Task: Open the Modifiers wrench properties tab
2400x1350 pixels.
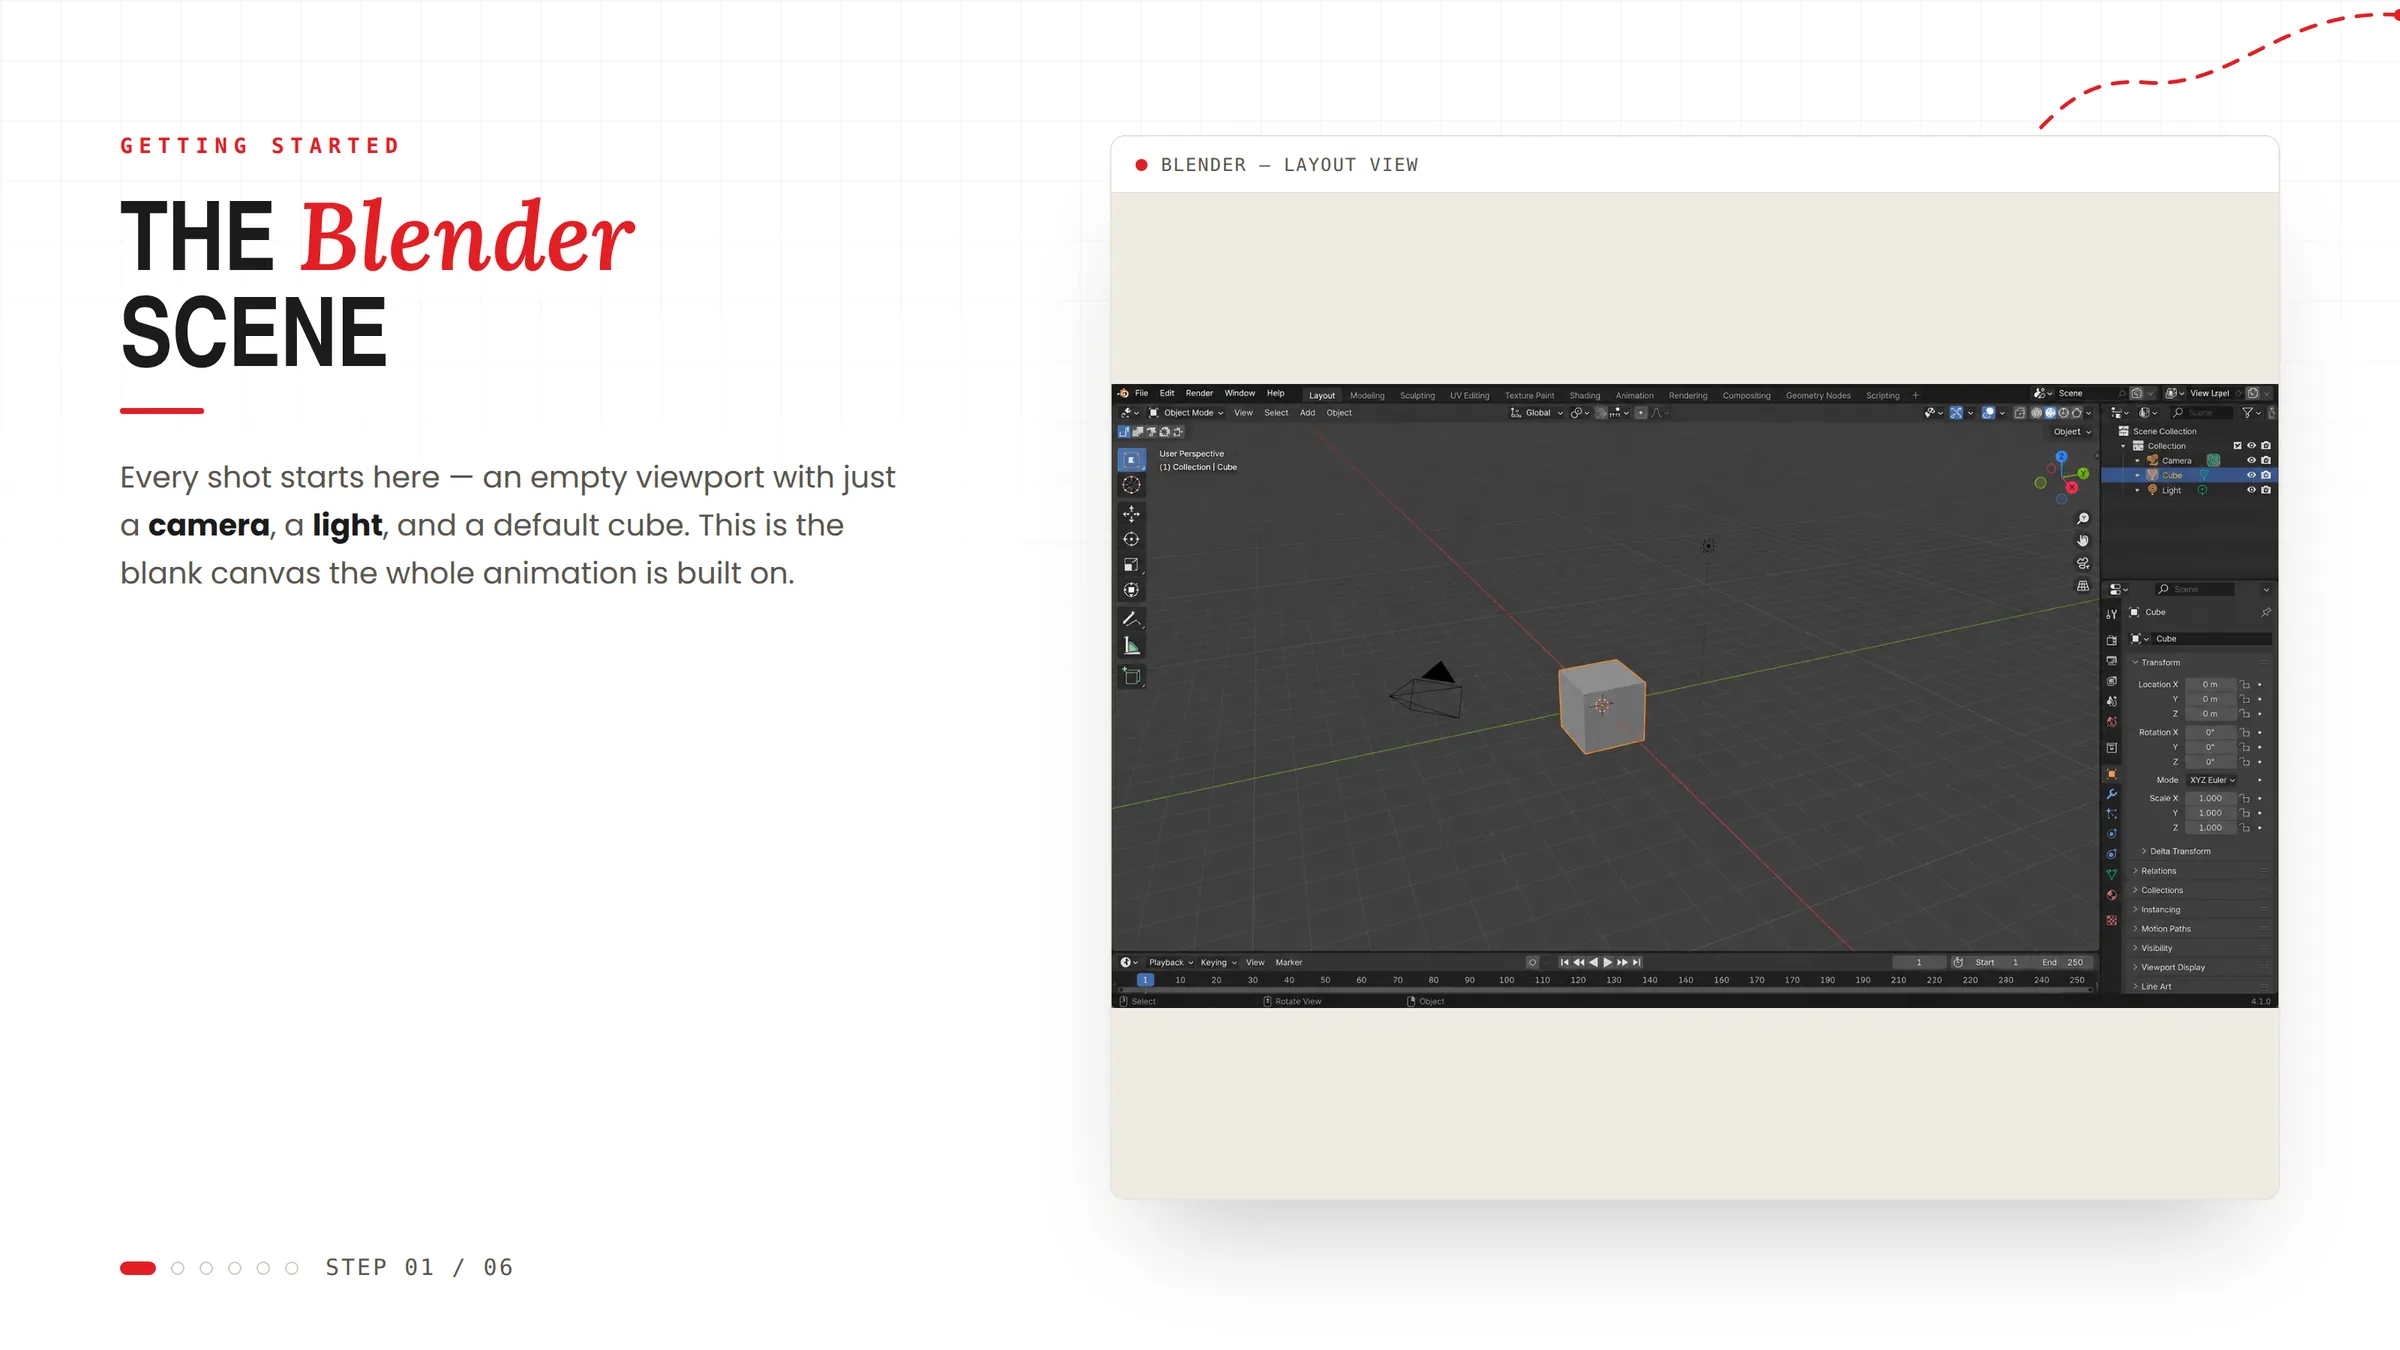Action: click(2112, 794)
